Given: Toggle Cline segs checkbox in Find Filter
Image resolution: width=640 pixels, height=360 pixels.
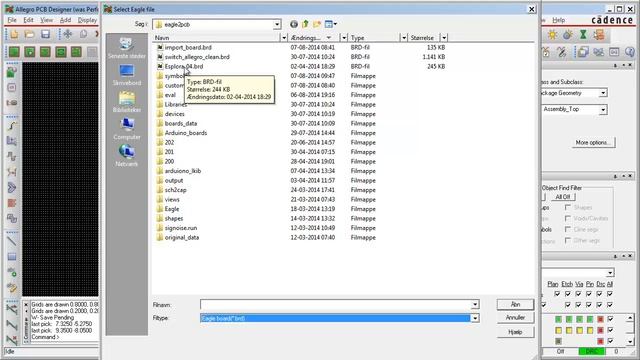Looking at the screenshot, I should tap(568, 229).
